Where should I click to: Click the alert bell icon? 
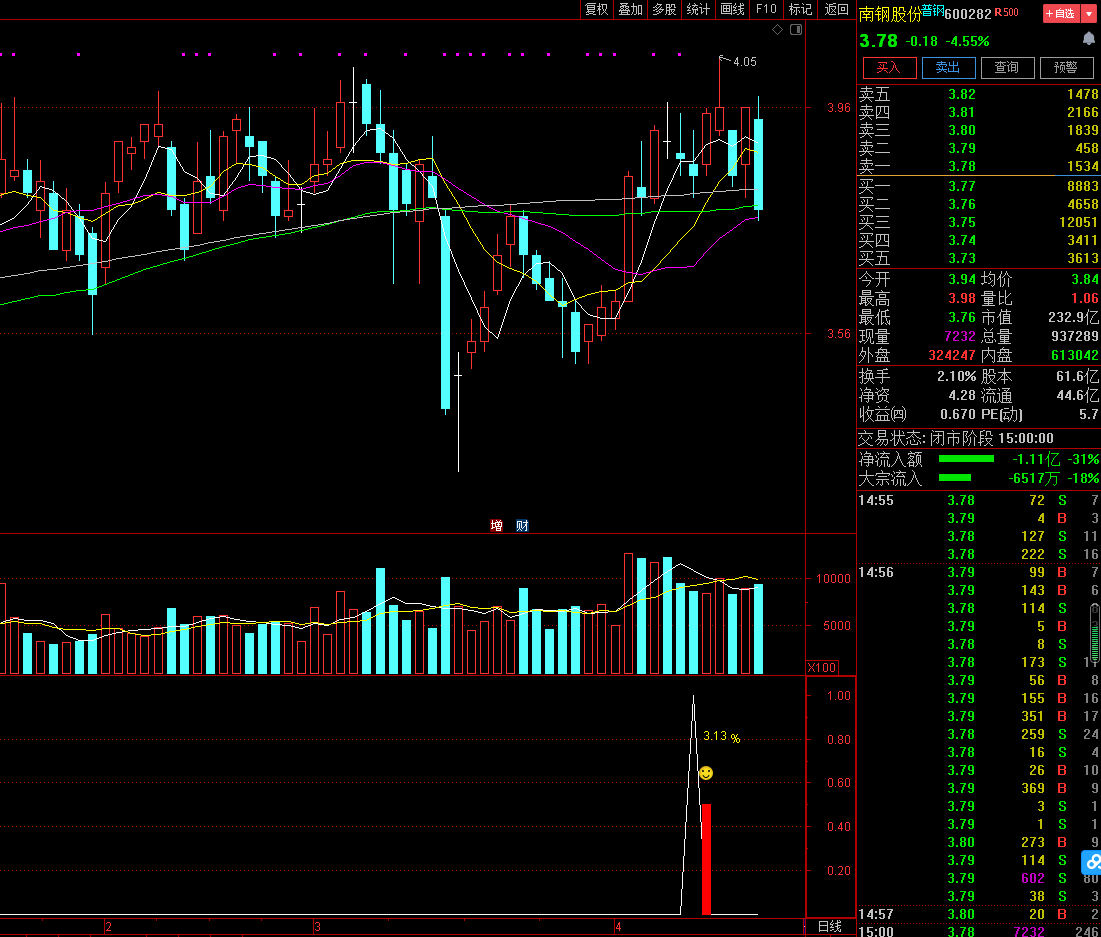[x=1089, y=39]
